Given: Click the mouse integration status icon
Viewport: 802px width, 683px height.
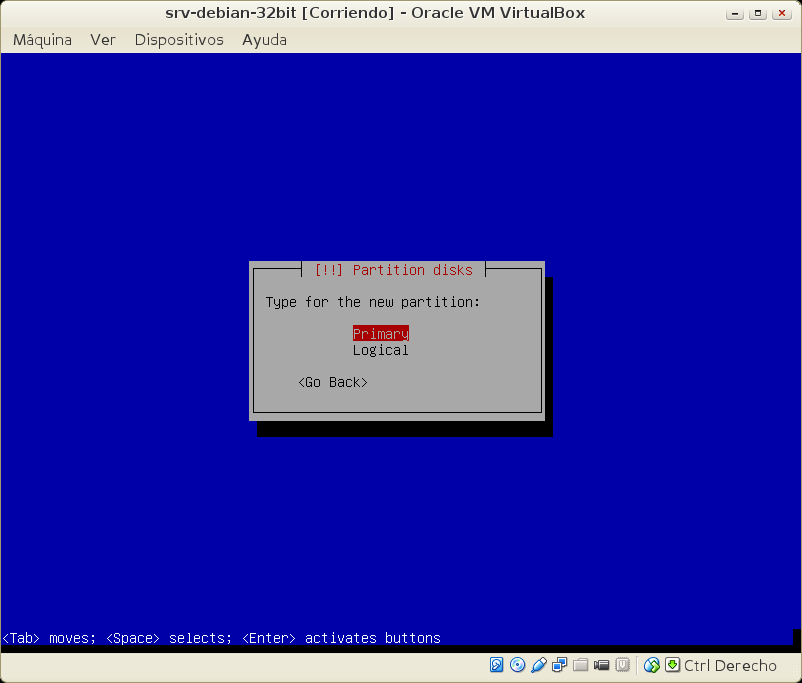Looking at the screenshot, I should tap(652, 665).
